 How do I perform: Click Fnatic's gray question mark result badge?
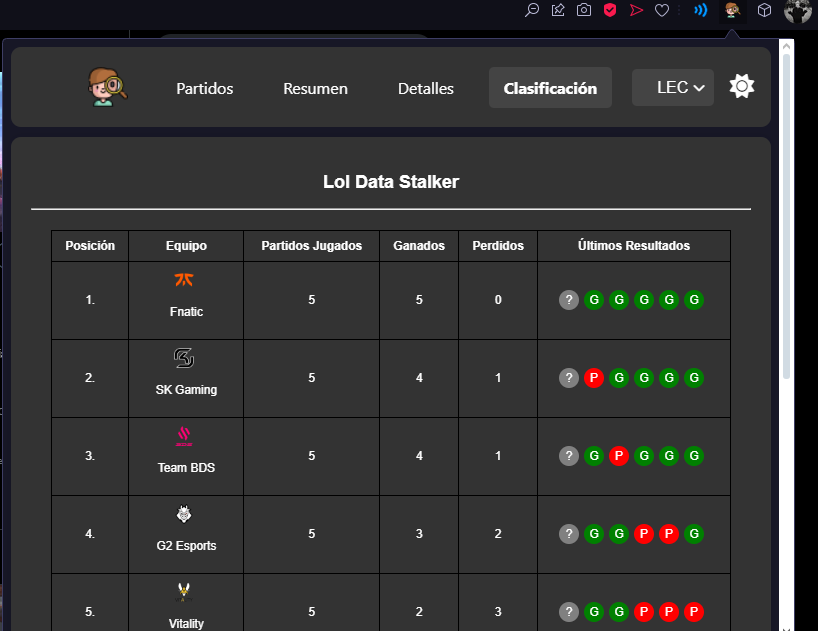coord(569,300)
